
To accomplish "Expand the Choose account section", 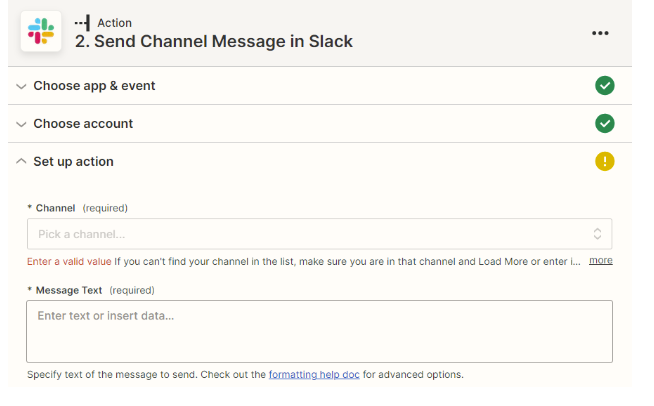I will click(x=21, y=124).
